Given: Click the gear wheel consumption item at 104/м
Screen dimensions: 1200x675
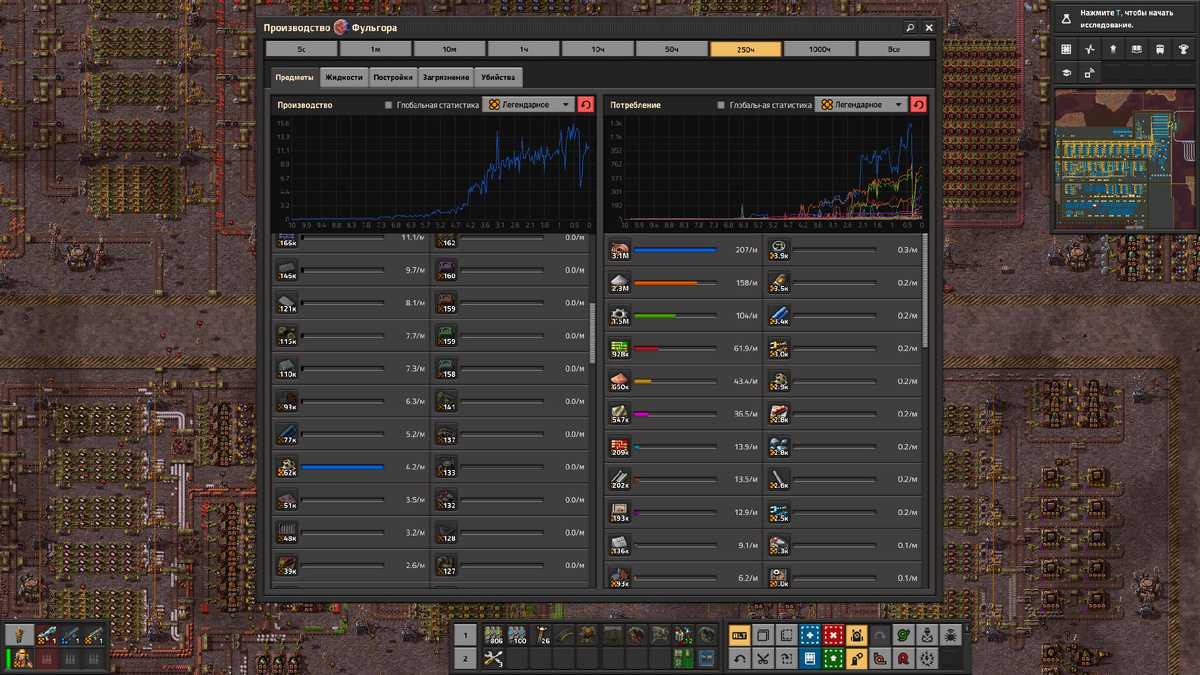Looking at the screenshot, I should click(619, 316).
